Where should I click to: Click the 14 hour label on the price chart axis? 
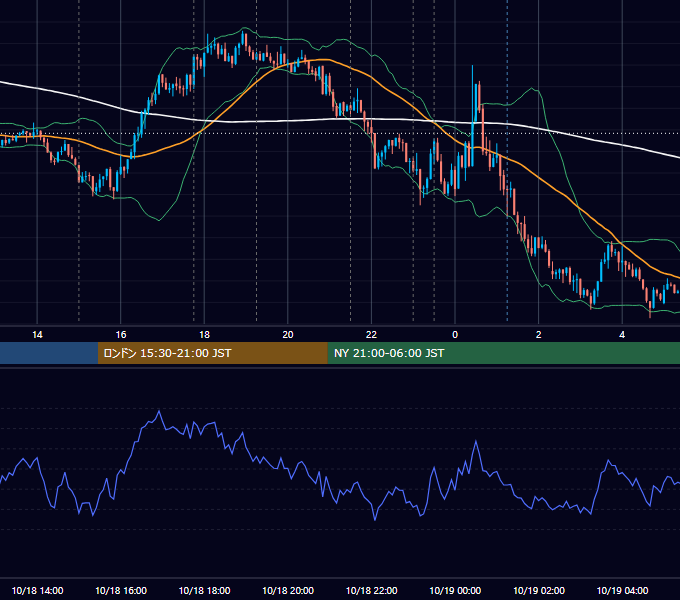coord(37,335)
